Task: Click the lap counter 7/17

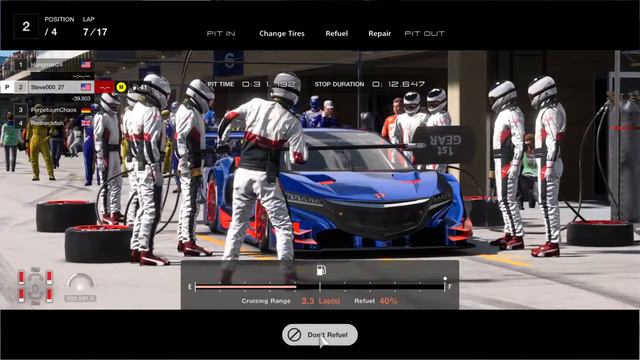Action: [x=95, y=32]
